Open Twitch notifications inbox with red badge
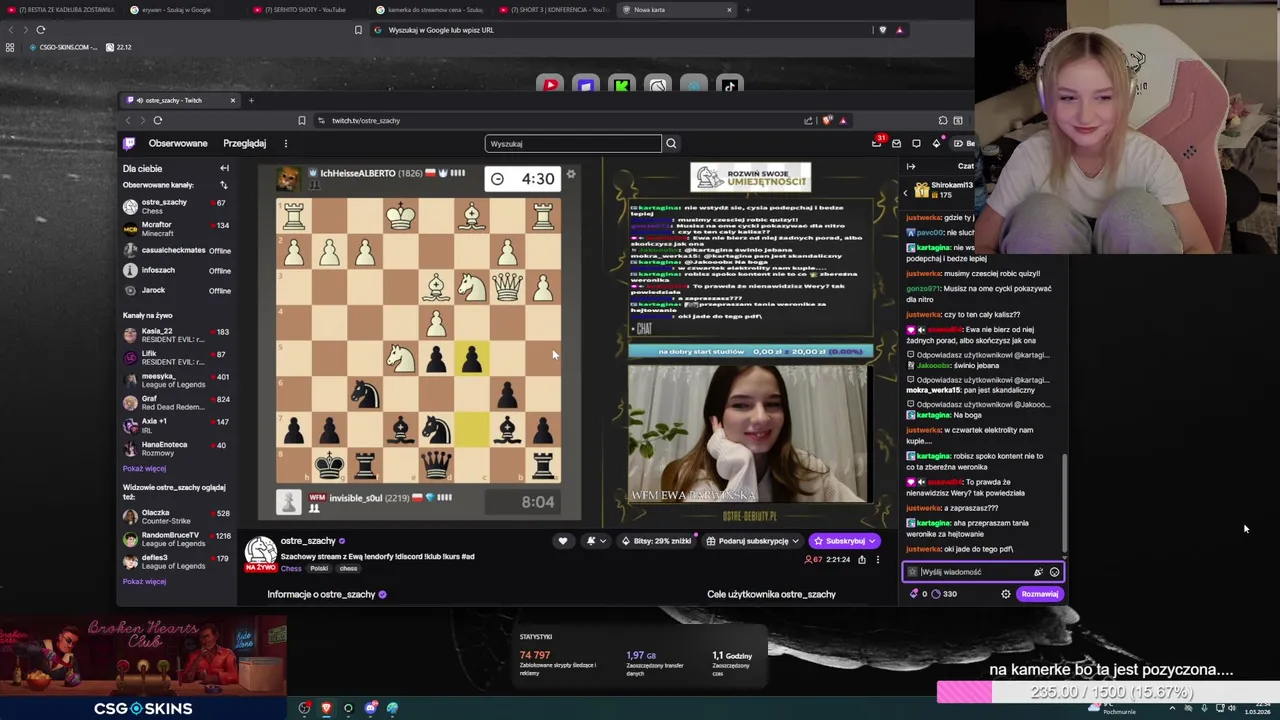This screenshot has height=720, width=1280. (x=877, y=143)
